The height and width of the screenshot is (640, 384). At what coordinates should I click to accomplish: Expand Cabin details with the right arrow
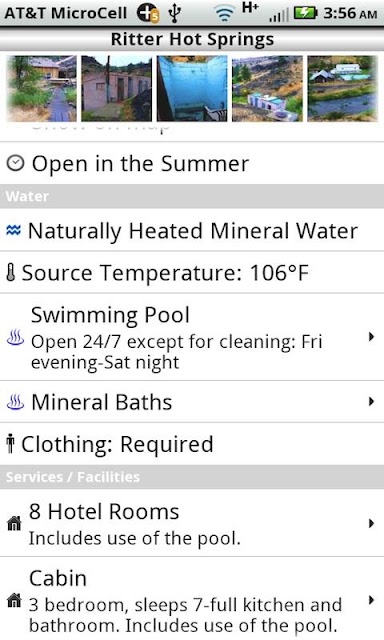pyautogui.click(x=371, y=600)
